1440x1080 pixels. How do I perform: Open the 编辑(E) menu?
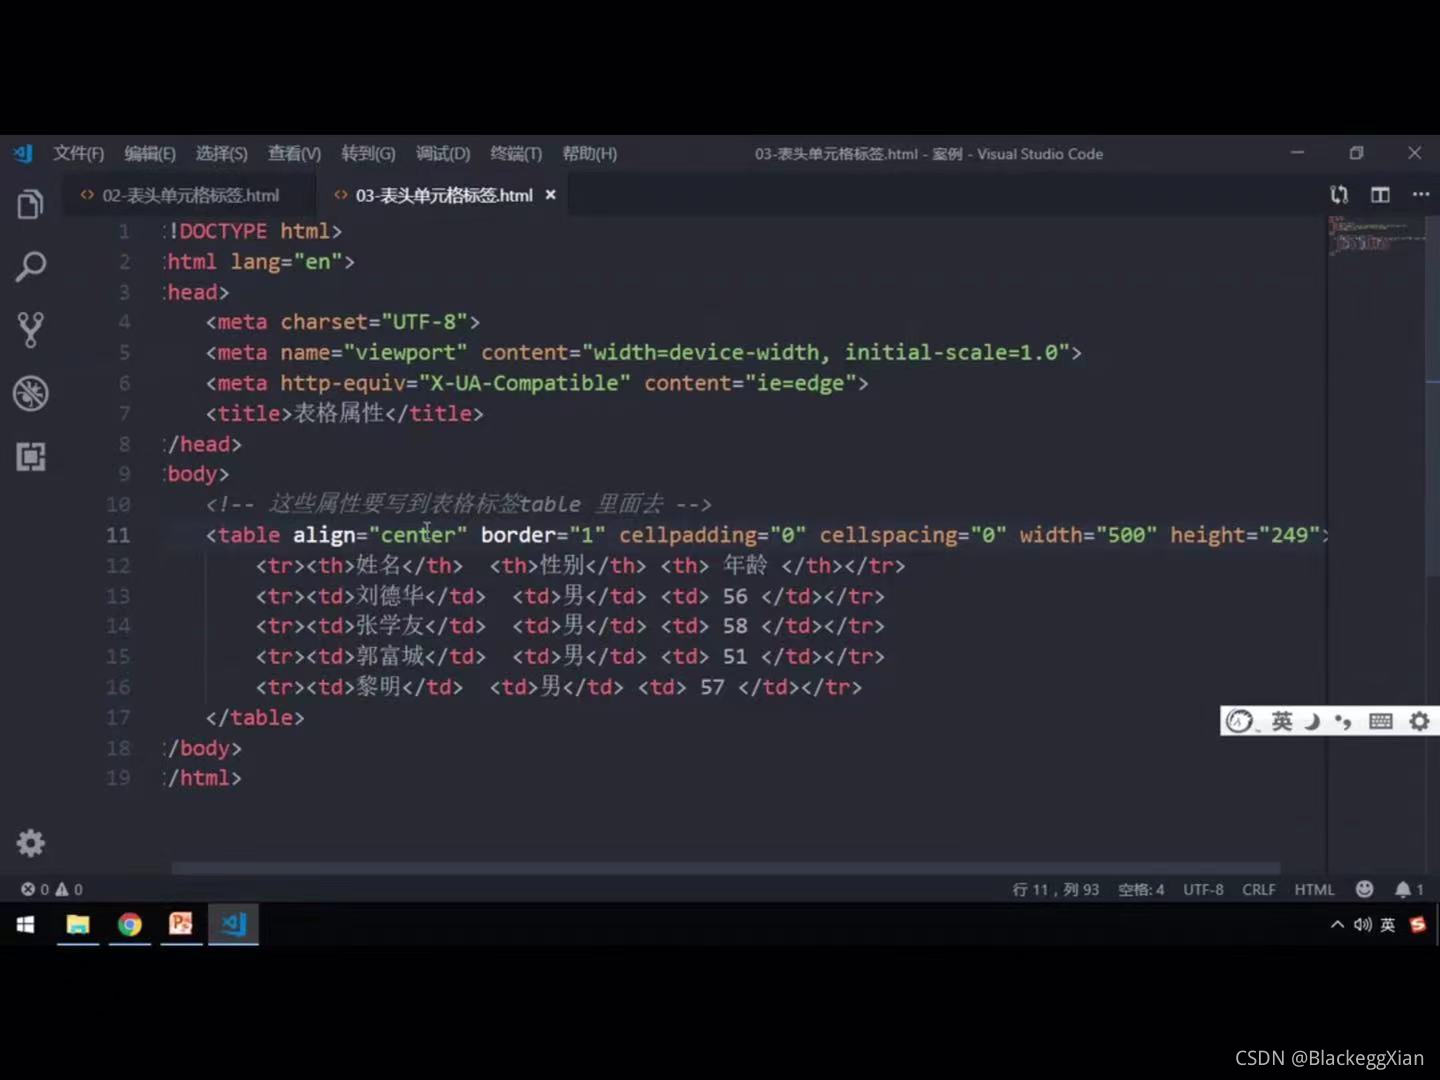(x=150, y=153)
